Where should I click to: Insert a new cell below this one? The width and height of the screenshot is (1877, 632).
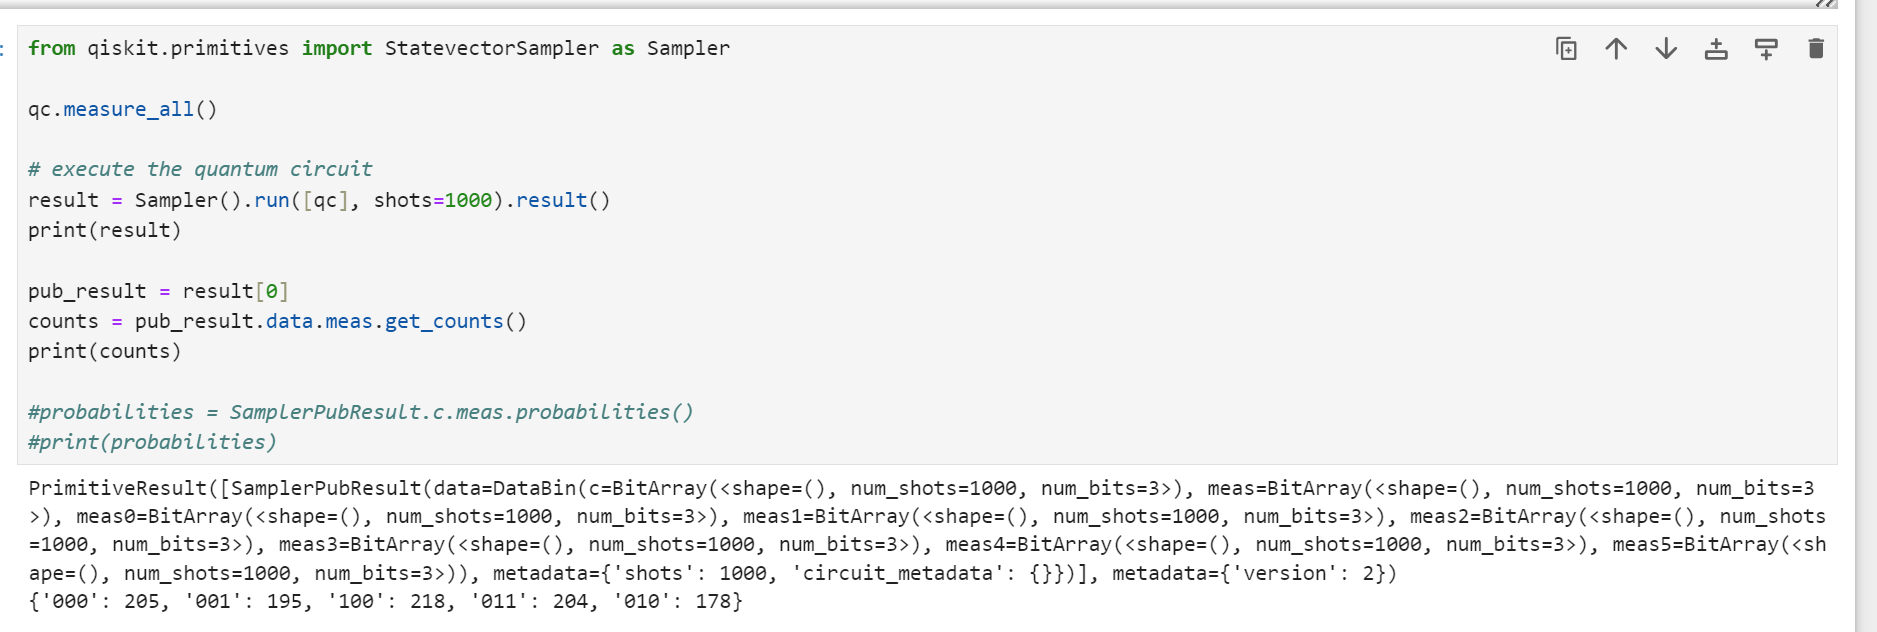[x=1766, y=48]
